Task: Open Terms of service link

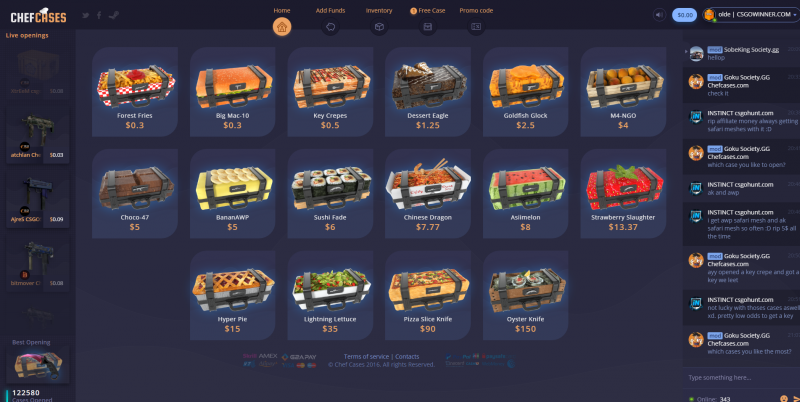Action: (366, 357)
